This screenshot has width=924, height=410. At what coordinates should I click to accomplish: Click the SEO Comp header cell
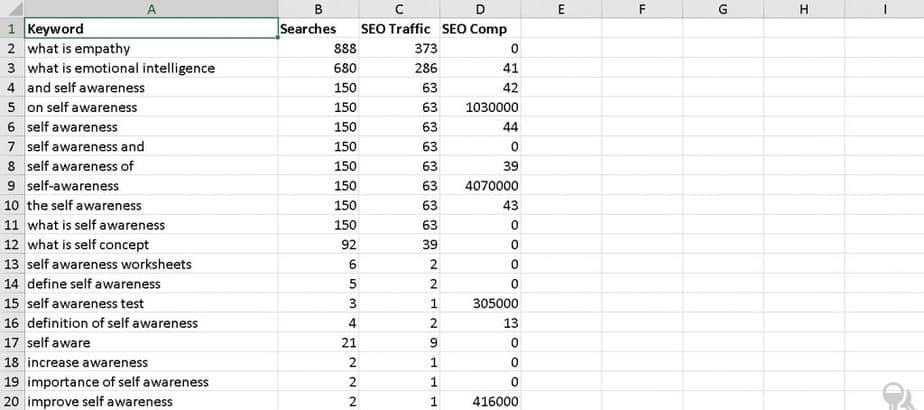[480, 28]
